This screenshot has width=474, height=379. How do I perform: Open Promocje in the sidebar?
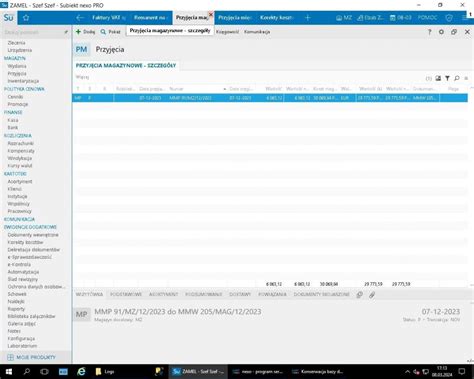pyautogui.click(x=18, y=104)
